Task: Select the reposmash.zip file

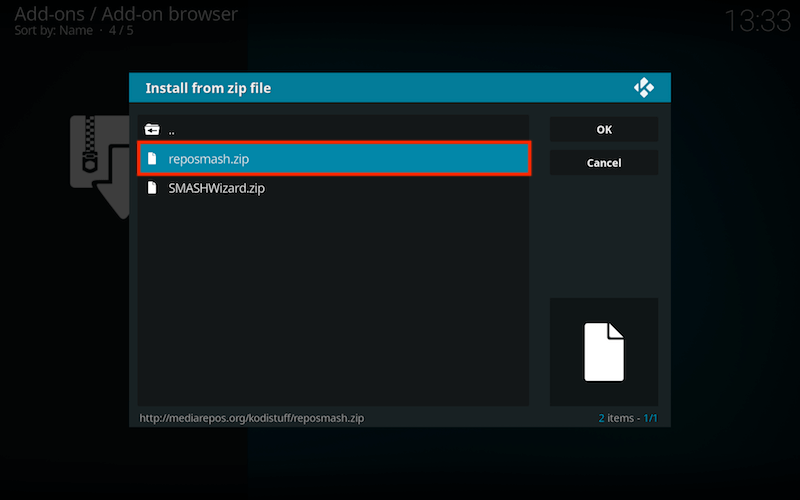Action: [x=334, y=159]
